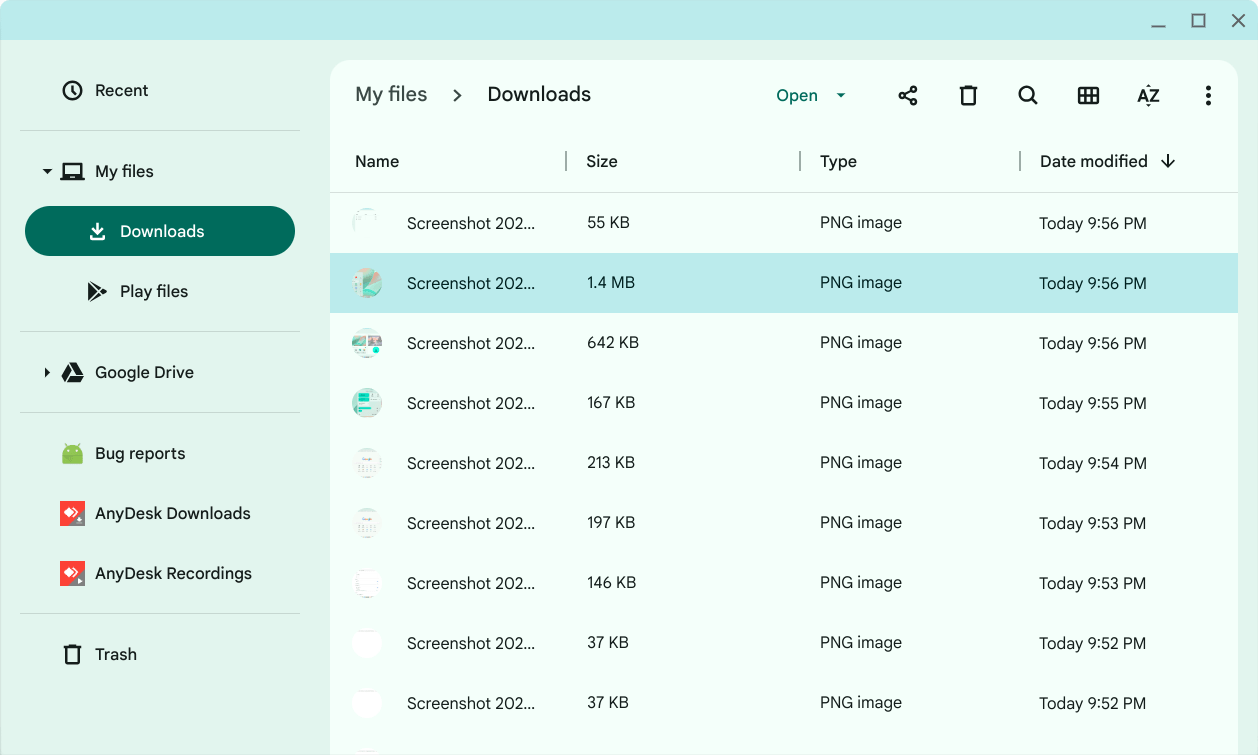Open search in the Files app
1258x755 pixels.
coord(1028,95)
